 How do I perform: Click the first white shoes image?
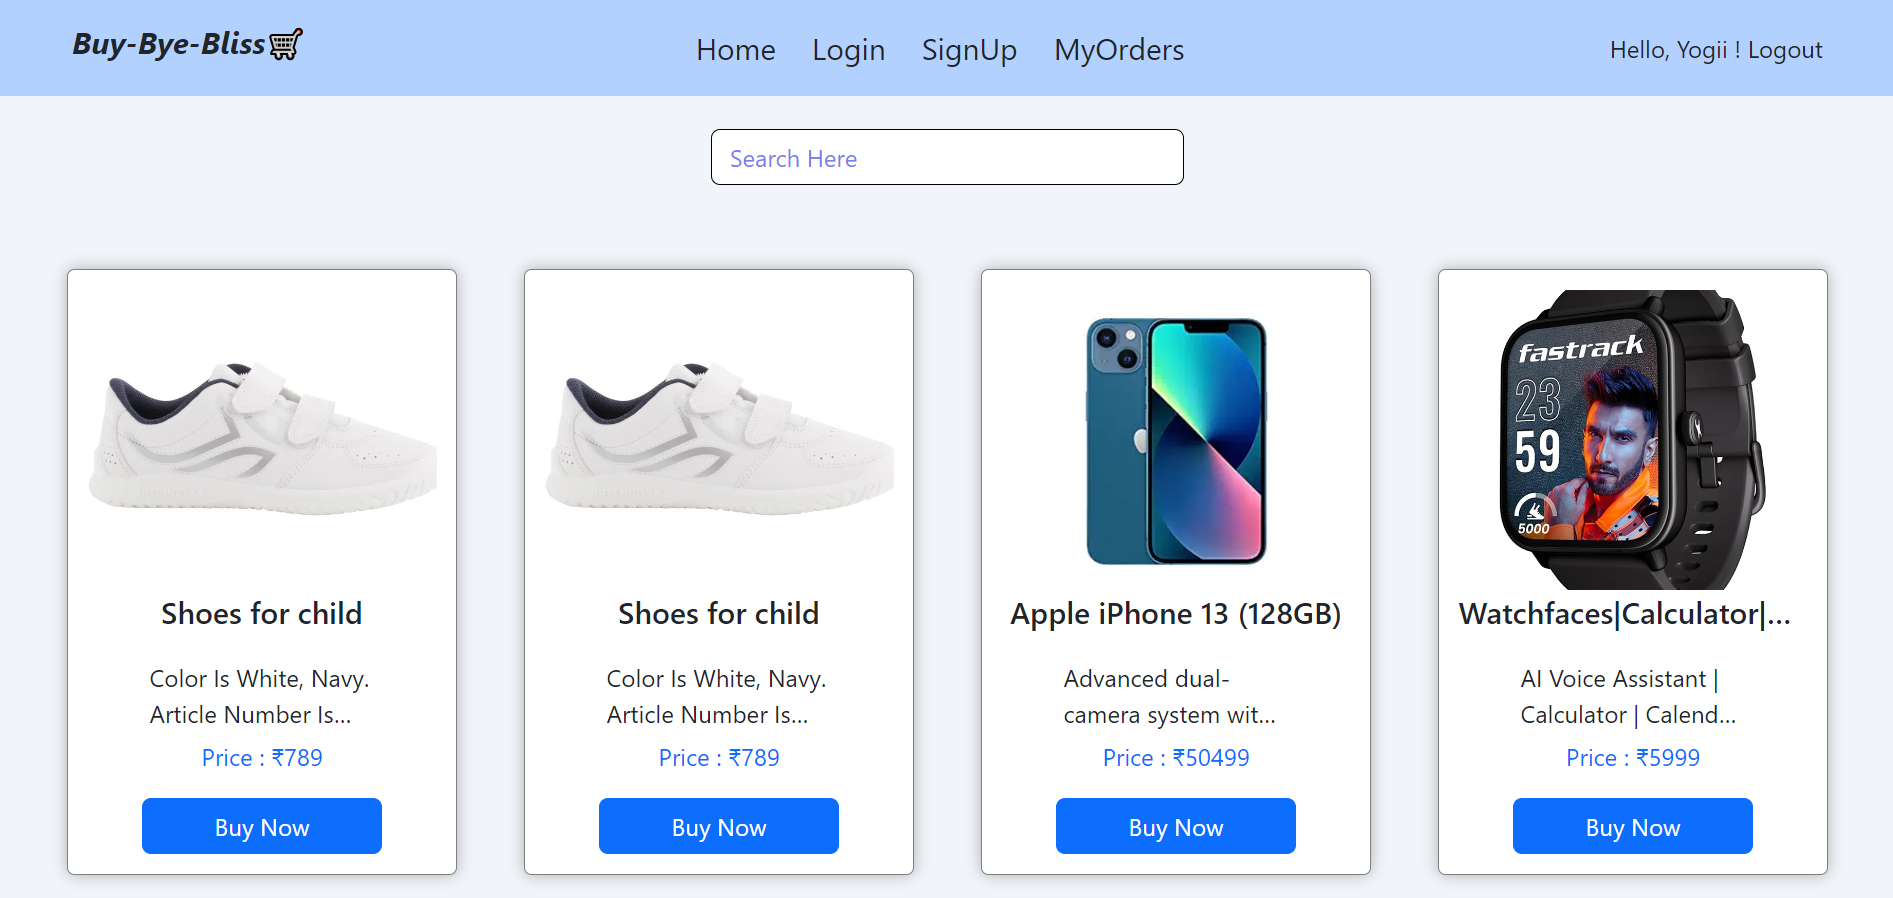[261, 440]
